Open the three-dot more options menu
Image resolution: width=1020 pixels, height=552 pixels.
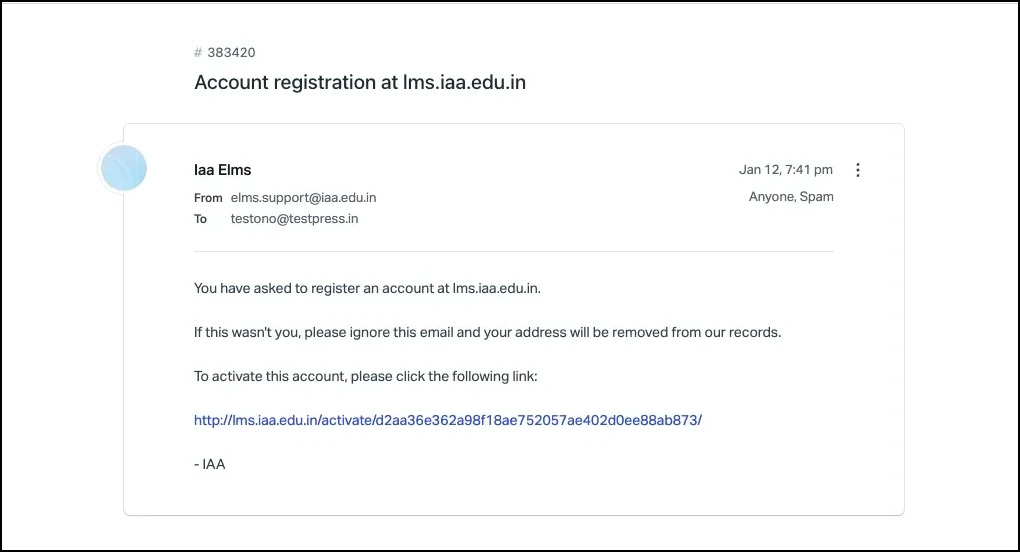[857, 170]
